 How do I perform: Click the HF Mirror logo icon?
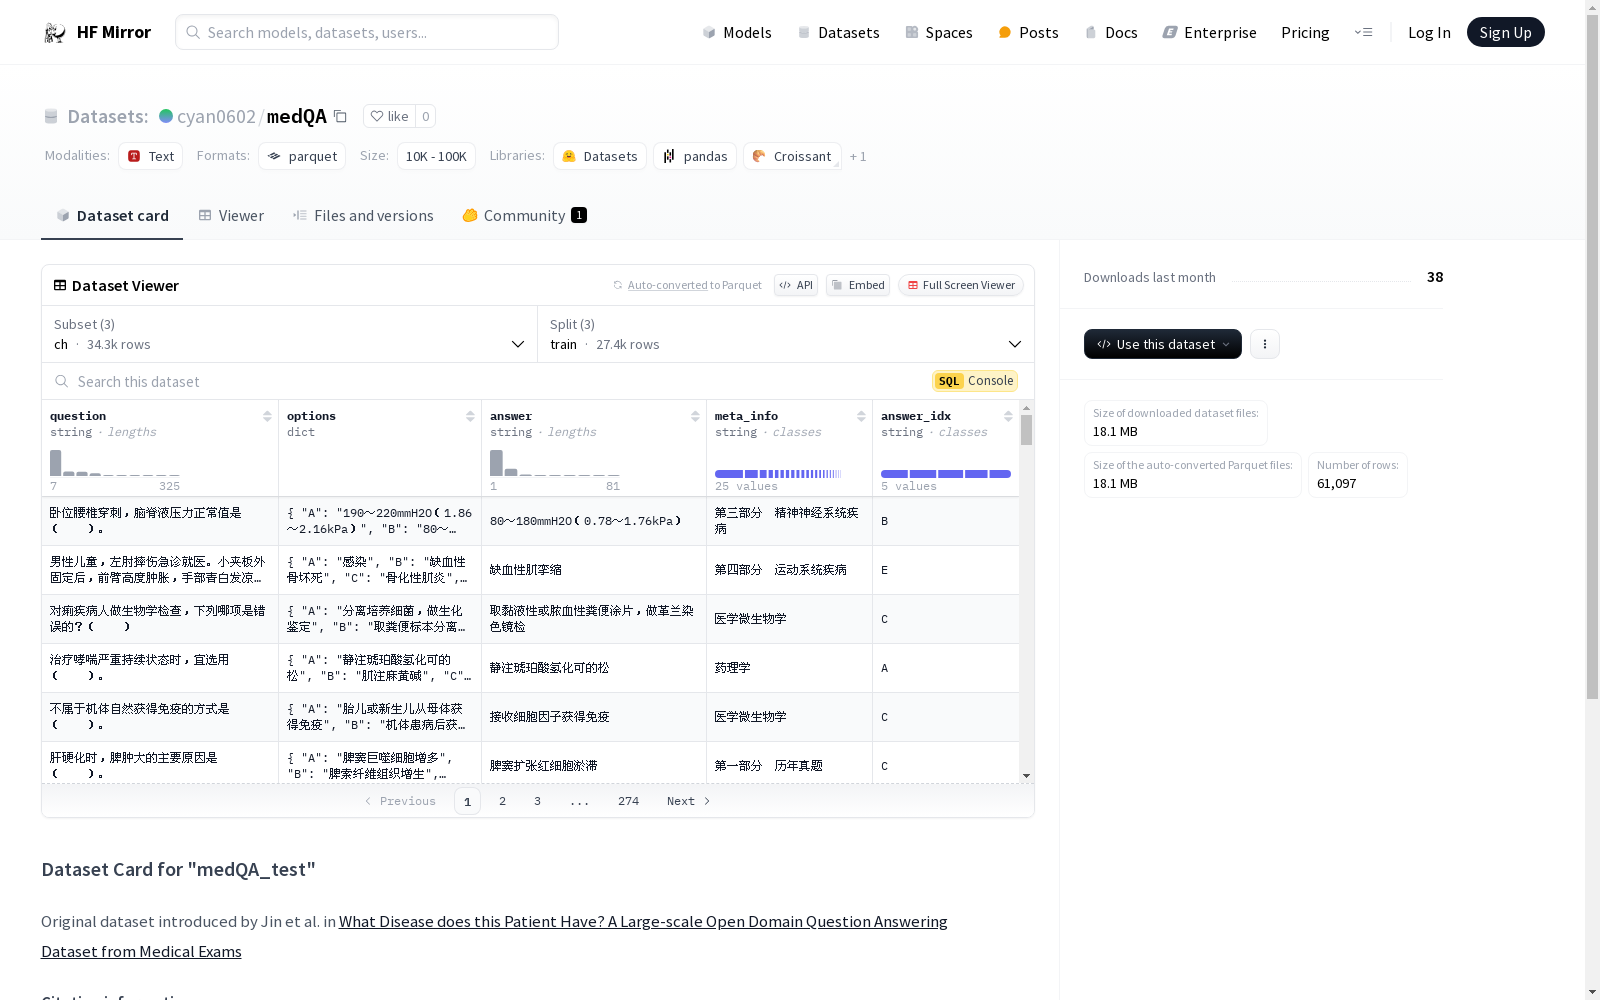tap(55, 33)
